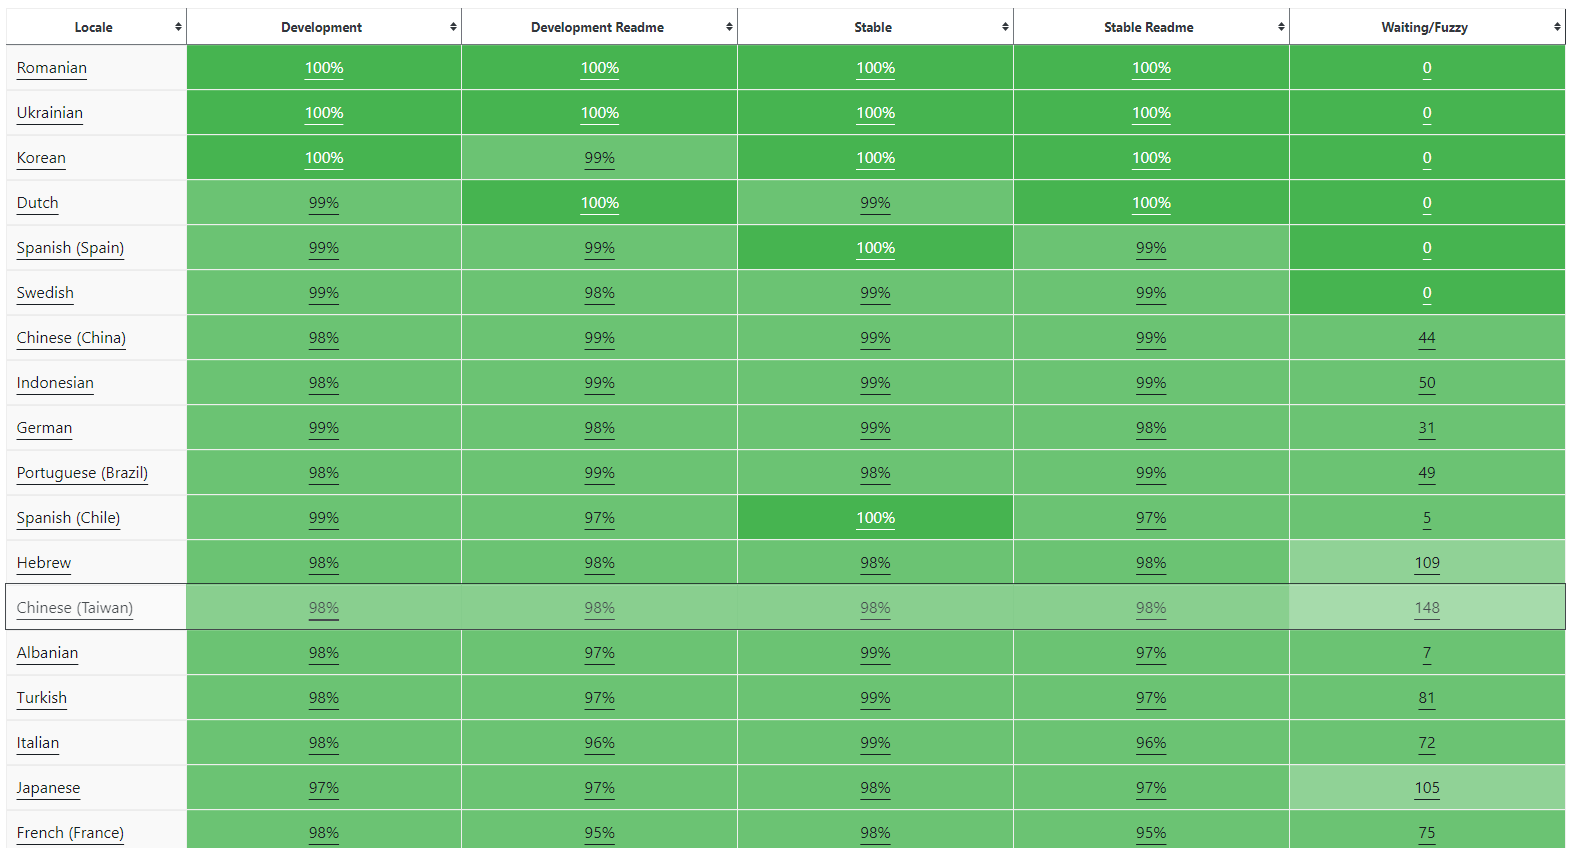Viewport: 1569px width, 848px height.
Task: Click the Stable Readme sort arrows
Action: click(x=1281, y=27)
